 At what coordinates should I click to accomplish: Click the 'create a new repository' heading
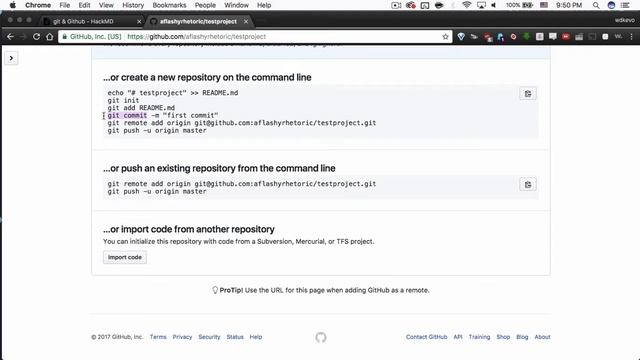click(207, 78)
